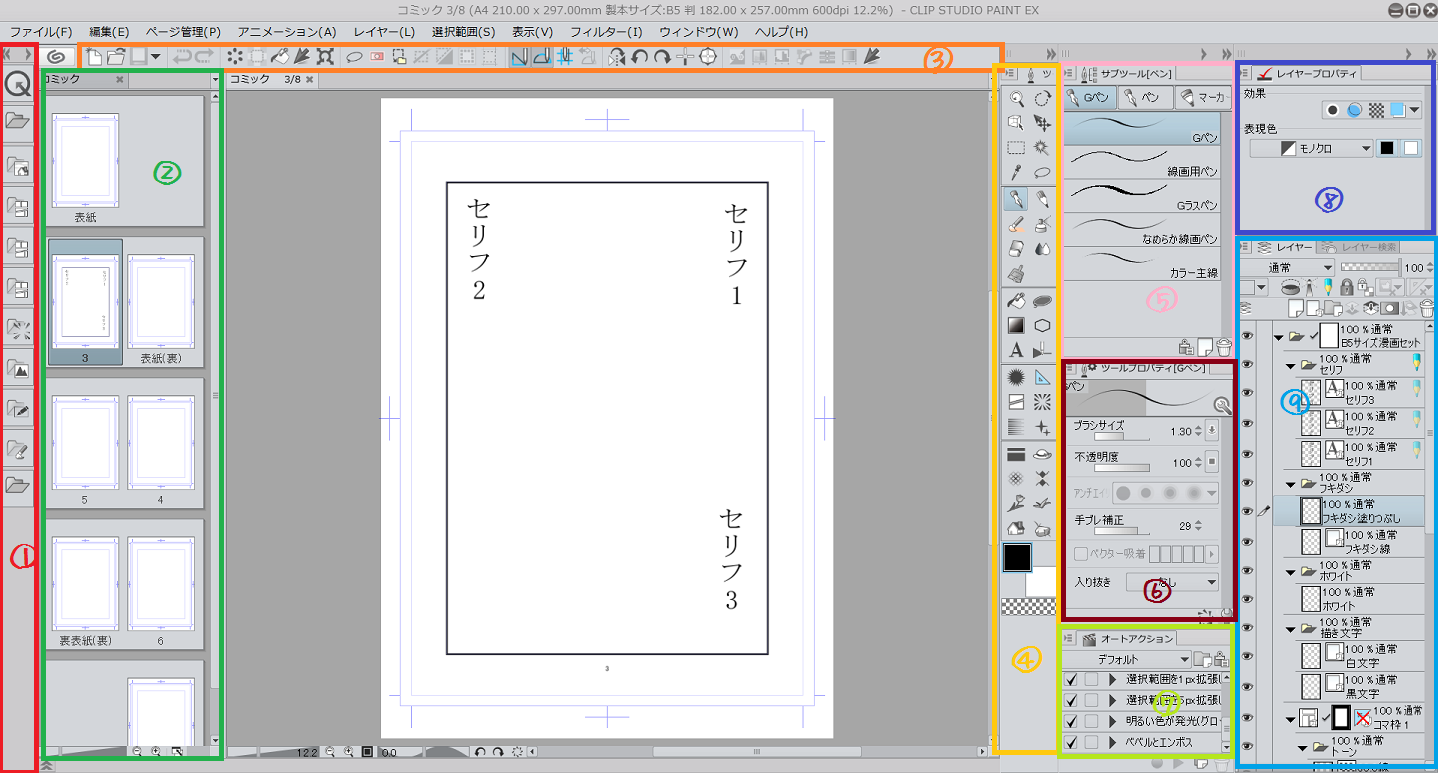1438x773 pixels.
Task: Select the カラー主線 sub tool
Action: pyautogui.click(x=1142, y=263)
